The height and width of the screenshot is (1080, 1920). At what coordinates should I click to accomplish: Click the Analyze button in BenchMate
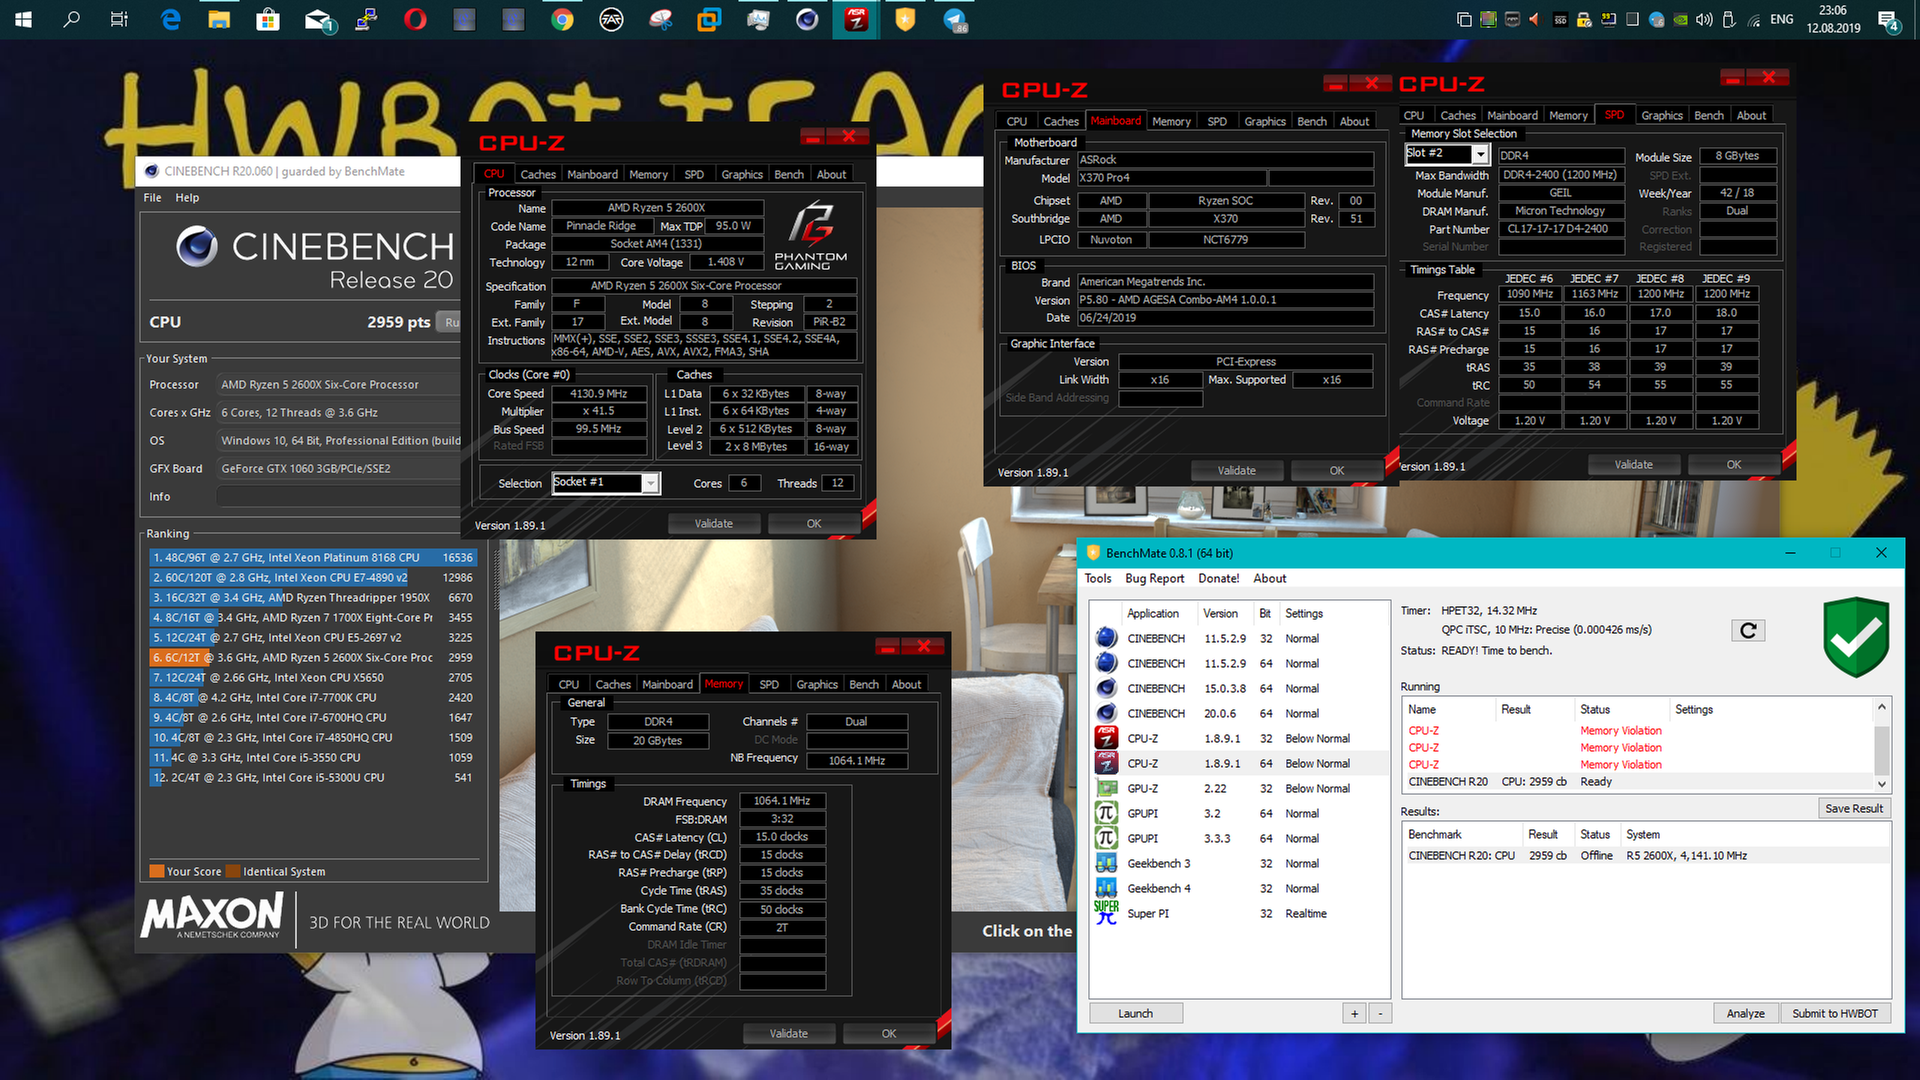[x=1745, y=1013]
